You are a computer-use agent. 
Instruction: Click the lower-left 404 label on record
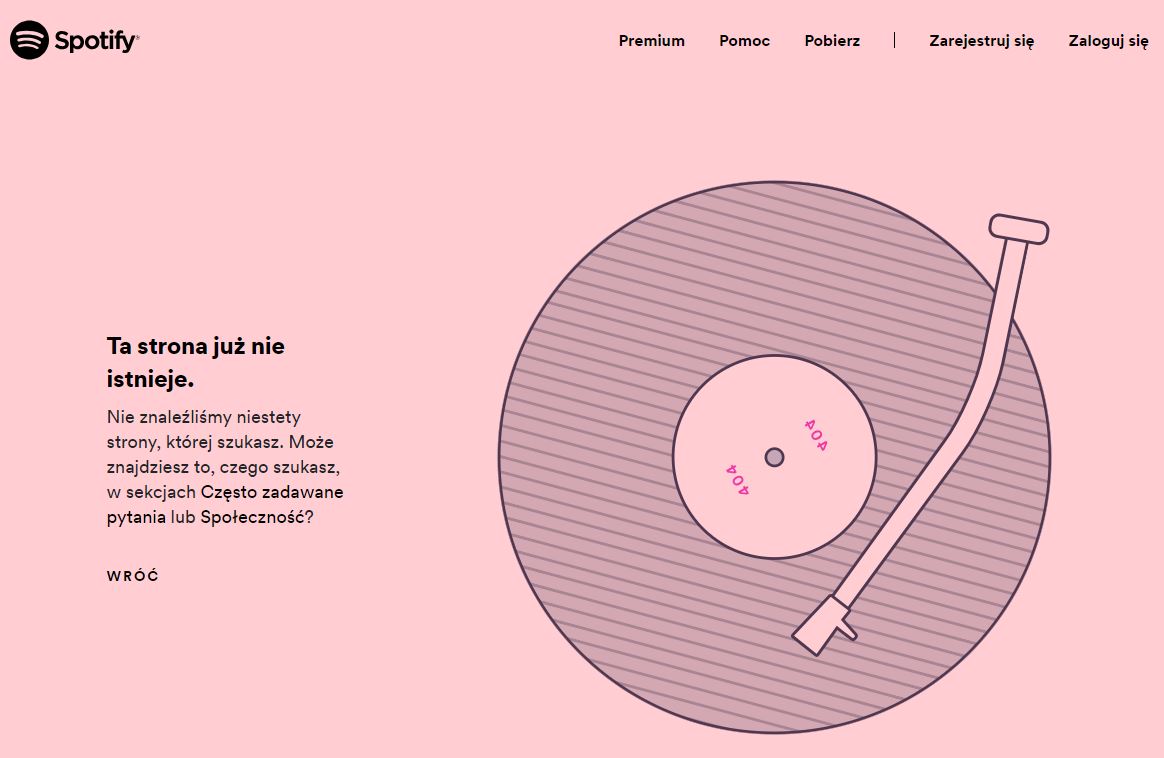coord(737,480)
